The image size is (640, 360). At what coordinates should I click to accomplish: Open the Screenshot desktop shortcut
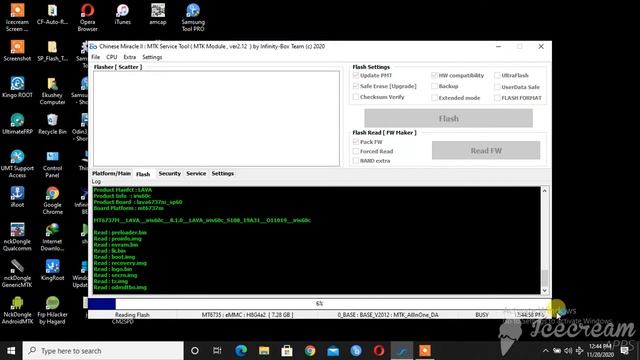tap(17, 51)
